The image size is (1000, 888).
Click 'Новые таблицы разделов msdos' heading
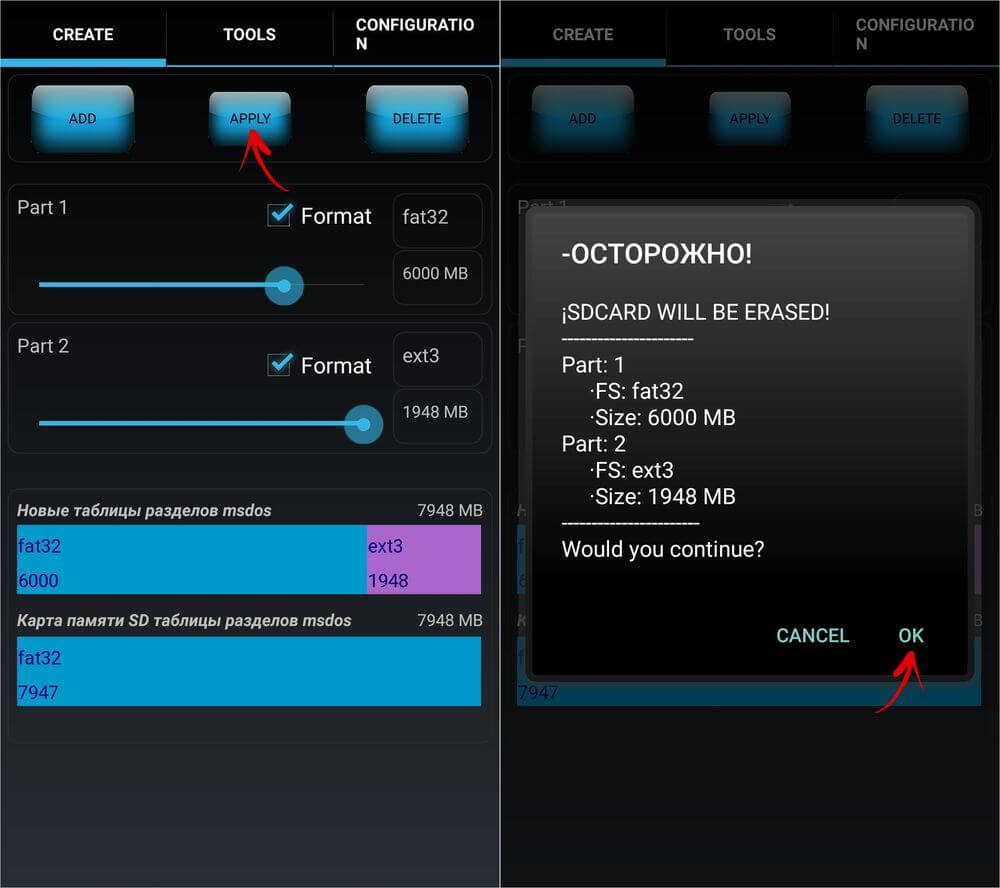[144, 510]
